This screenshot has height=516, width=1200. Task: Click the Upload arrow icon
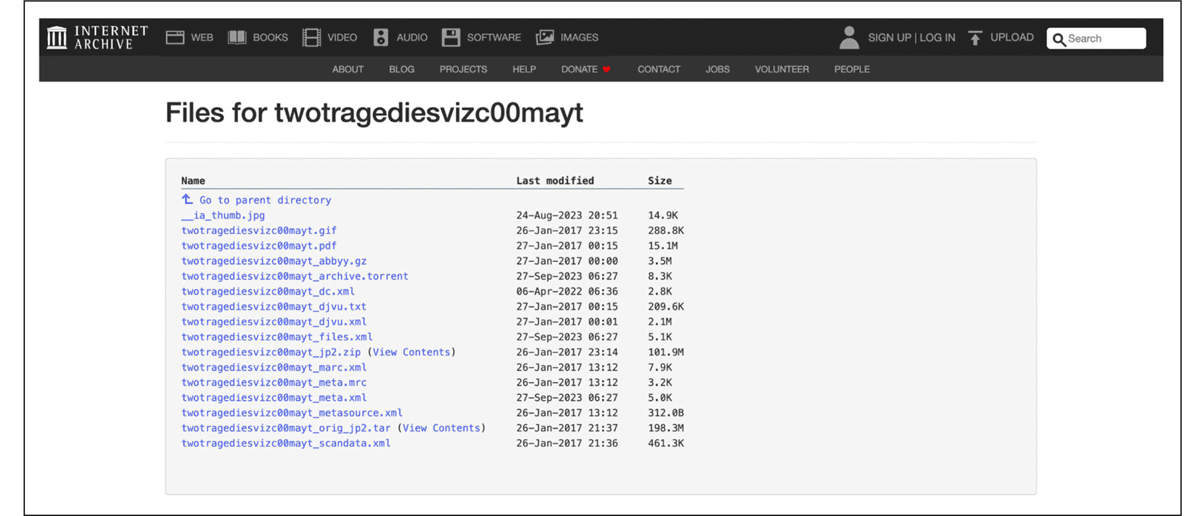pos(975,38)
